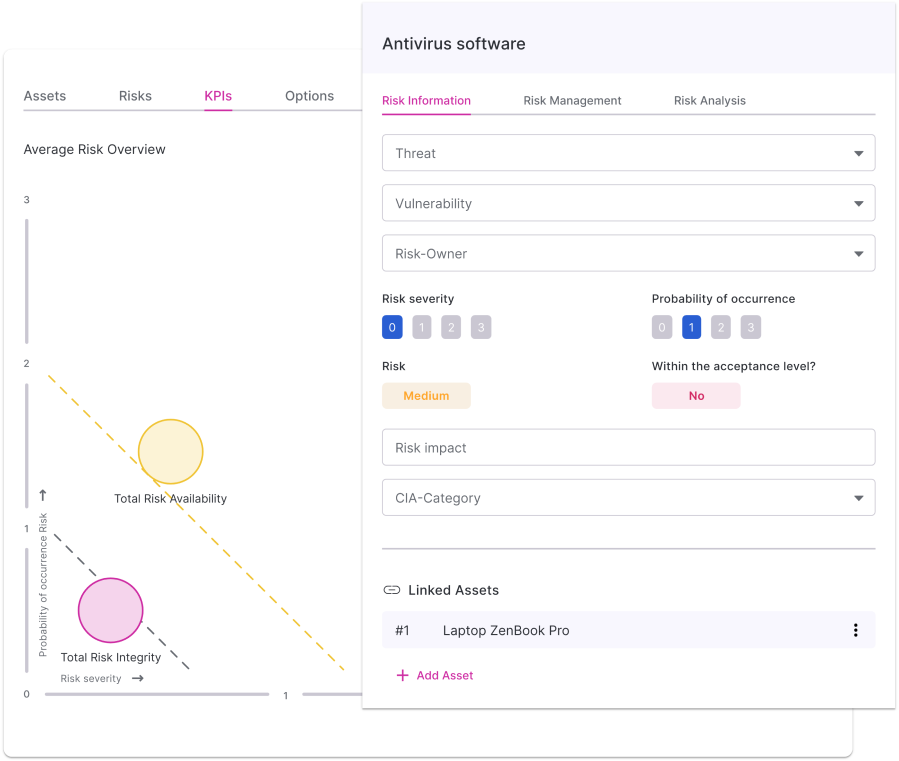Click the link icon next to Linked Assets
899x761 pixels.
(x=392, y=590)
